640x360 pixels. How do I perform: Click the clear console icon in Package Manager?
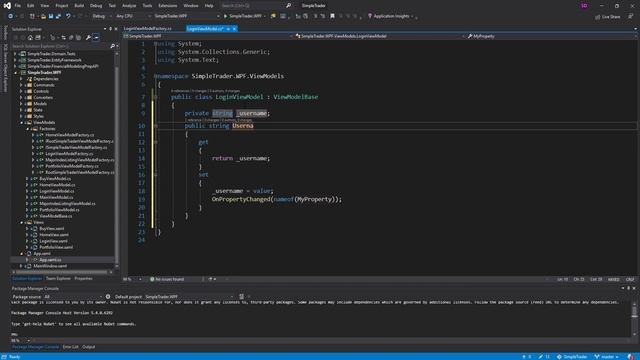[241, 297]
